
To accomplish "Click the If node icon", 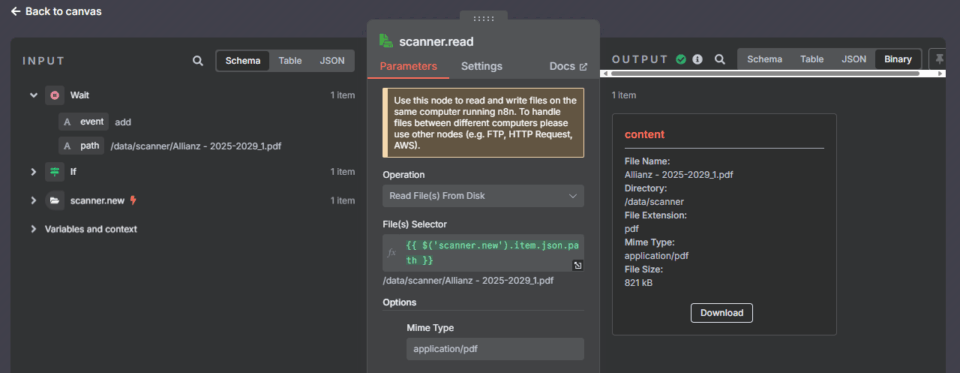I will 55,171.
